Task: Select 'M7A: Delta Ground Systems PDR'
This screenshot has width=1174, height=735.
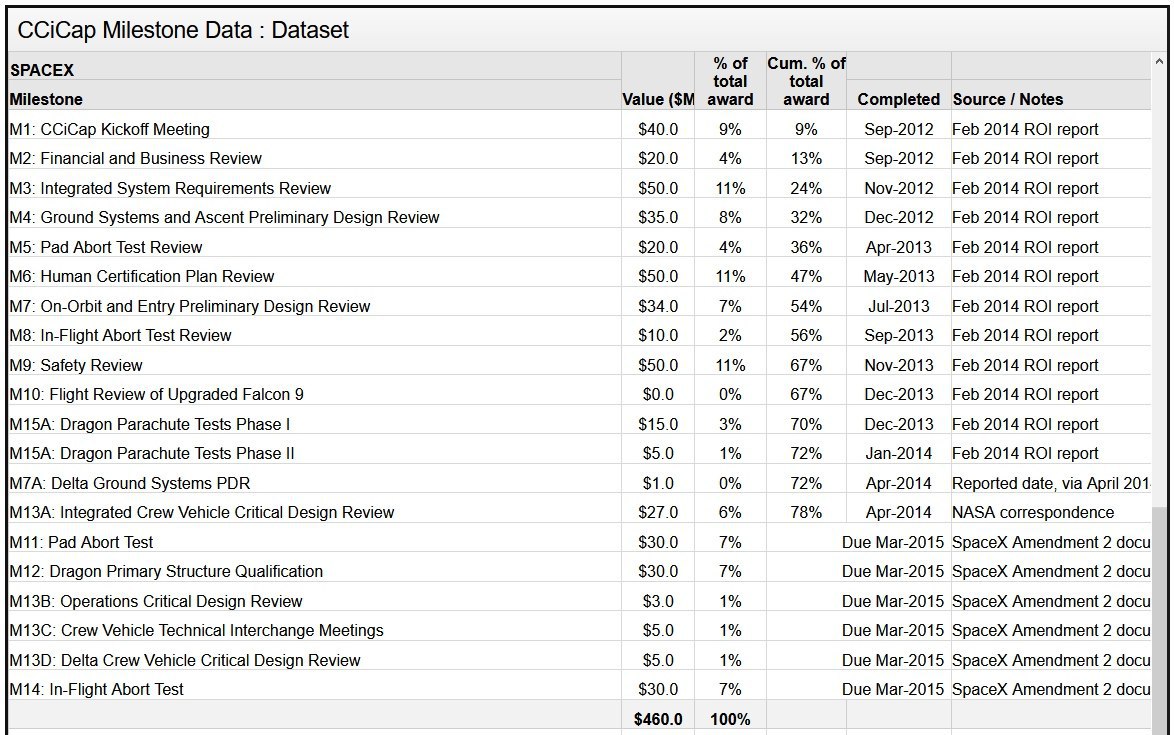Action: [130, 484]
